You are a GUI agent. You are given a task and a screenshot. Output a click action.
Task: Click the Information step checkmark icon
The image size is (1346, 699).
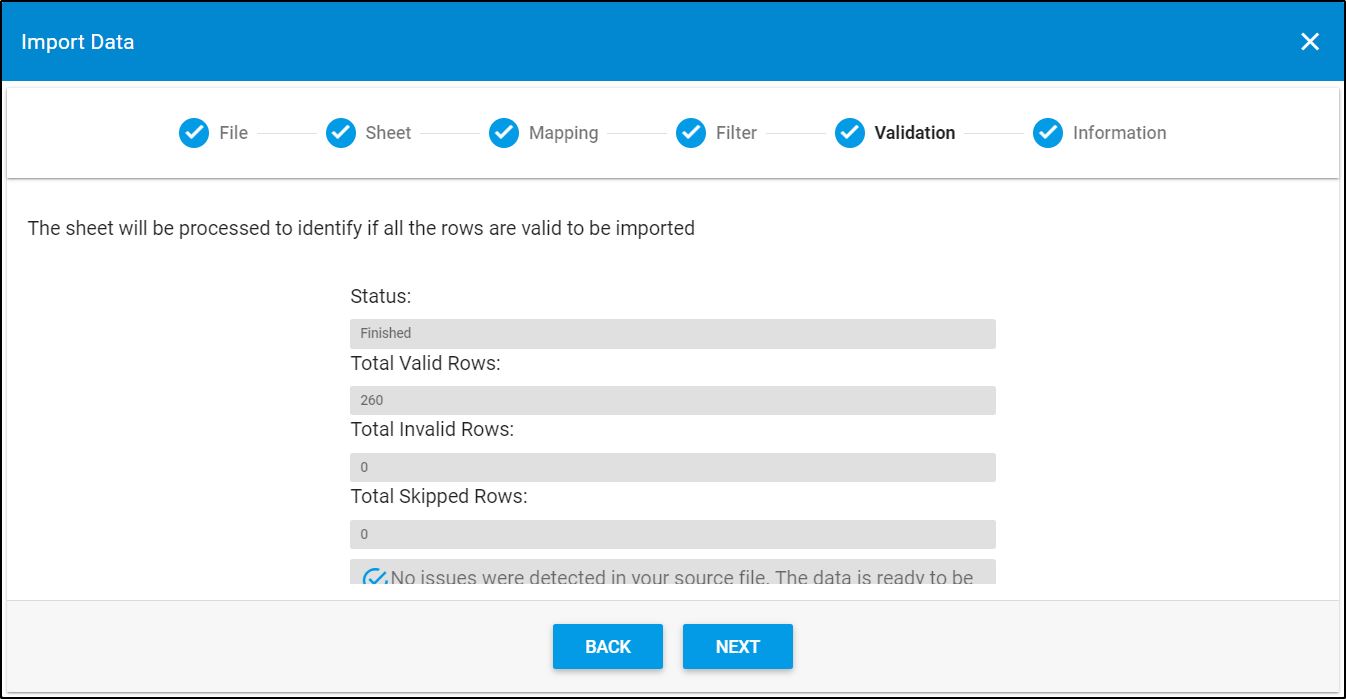pos(1048,132)
